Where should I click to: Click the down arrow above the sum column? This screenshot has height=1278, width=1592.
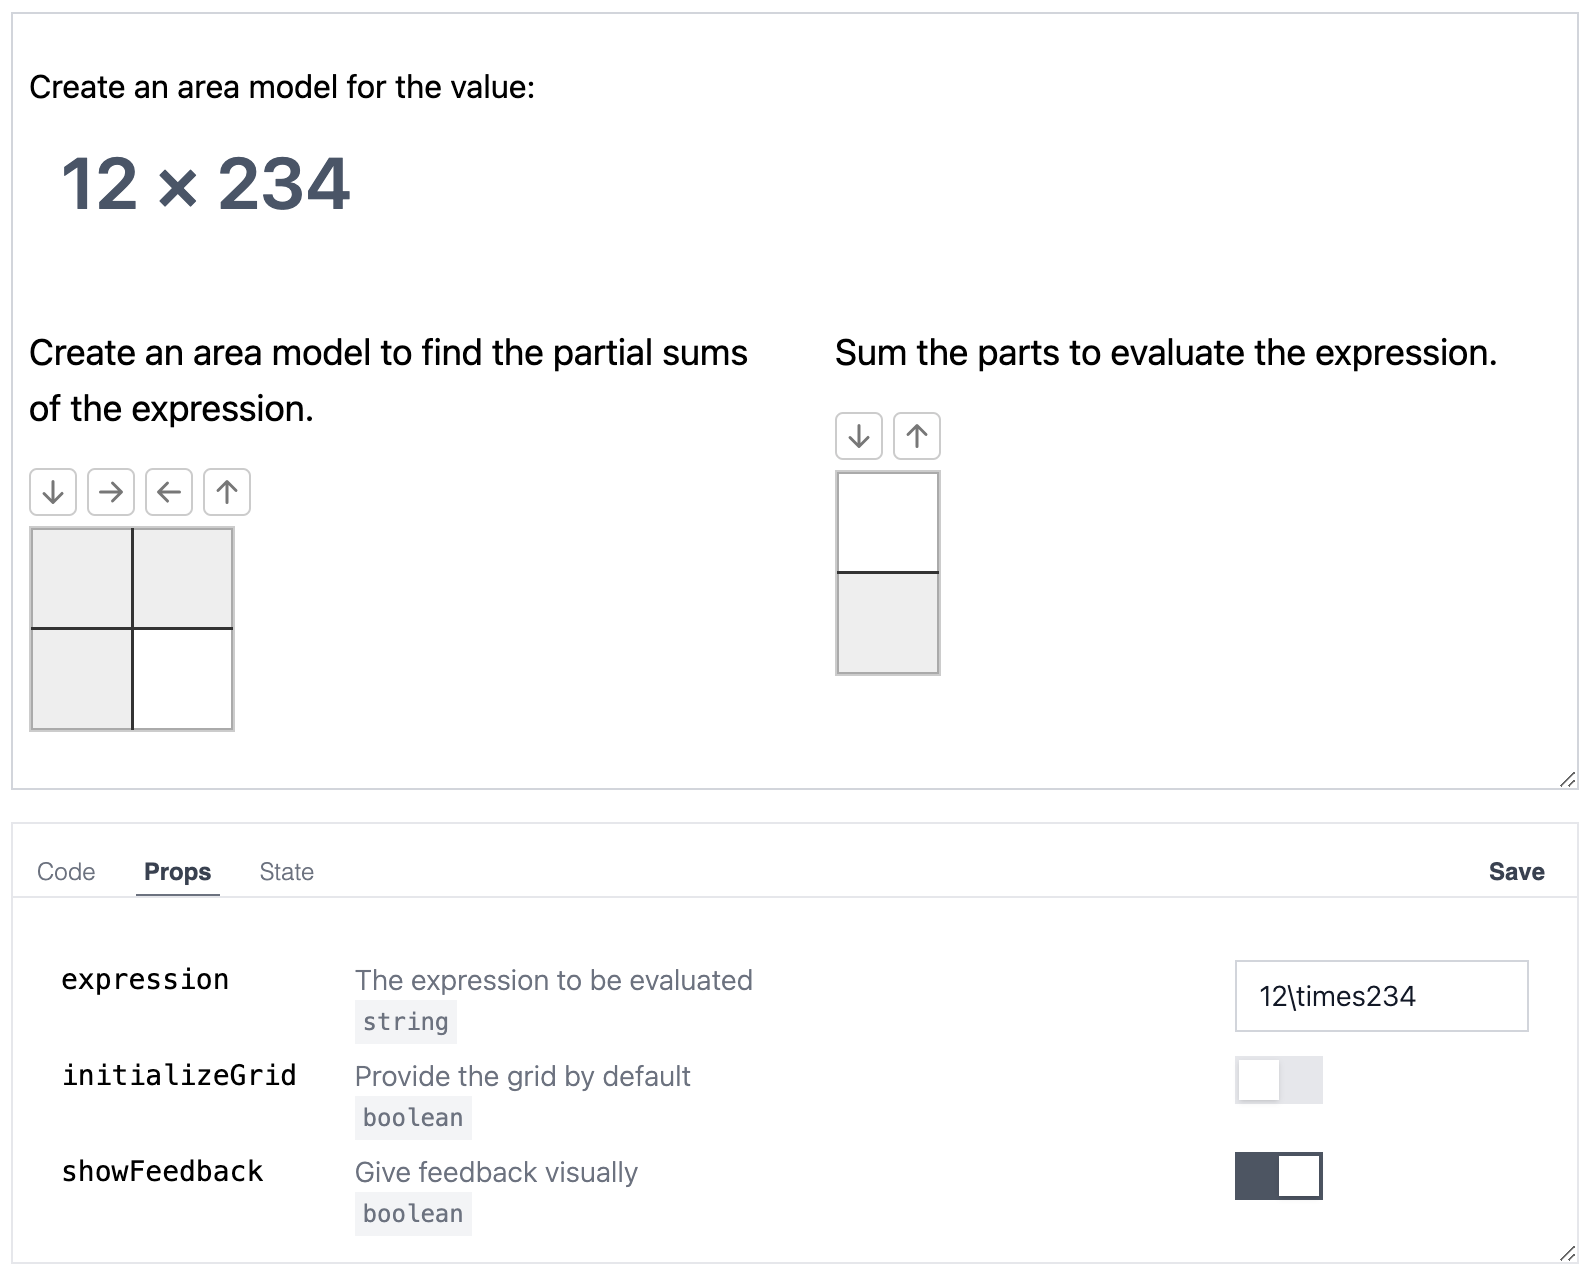[859, 436]
